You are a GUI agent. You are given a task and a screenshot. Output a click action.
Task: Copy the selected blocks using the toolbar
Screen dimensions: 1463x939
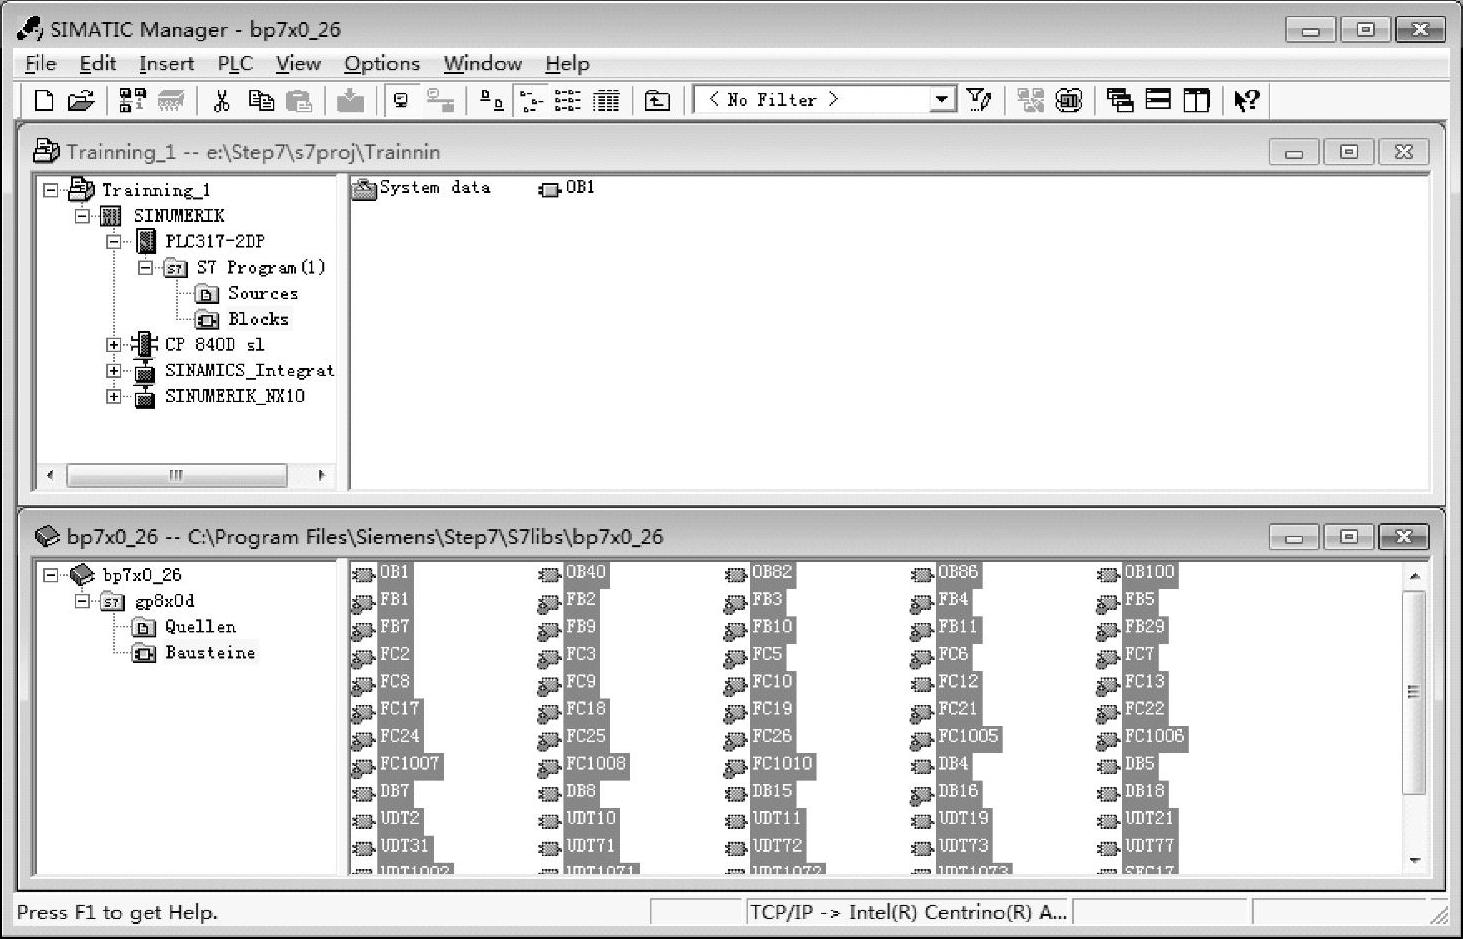point(261,100)
